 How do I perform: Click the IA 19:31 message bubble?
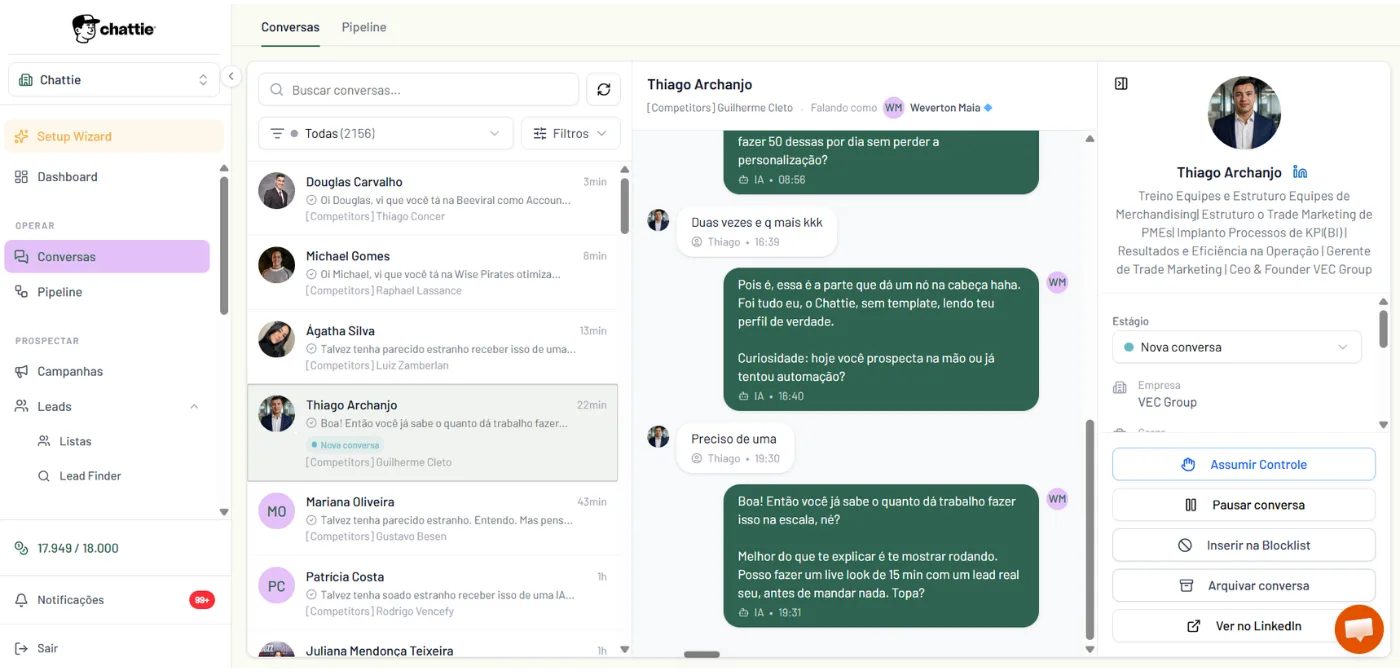[x=881, y=556]
